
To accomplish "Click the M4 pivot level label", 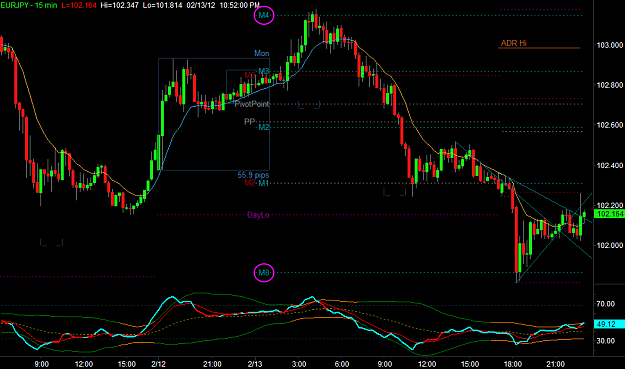I will click(x=263, y=16).
